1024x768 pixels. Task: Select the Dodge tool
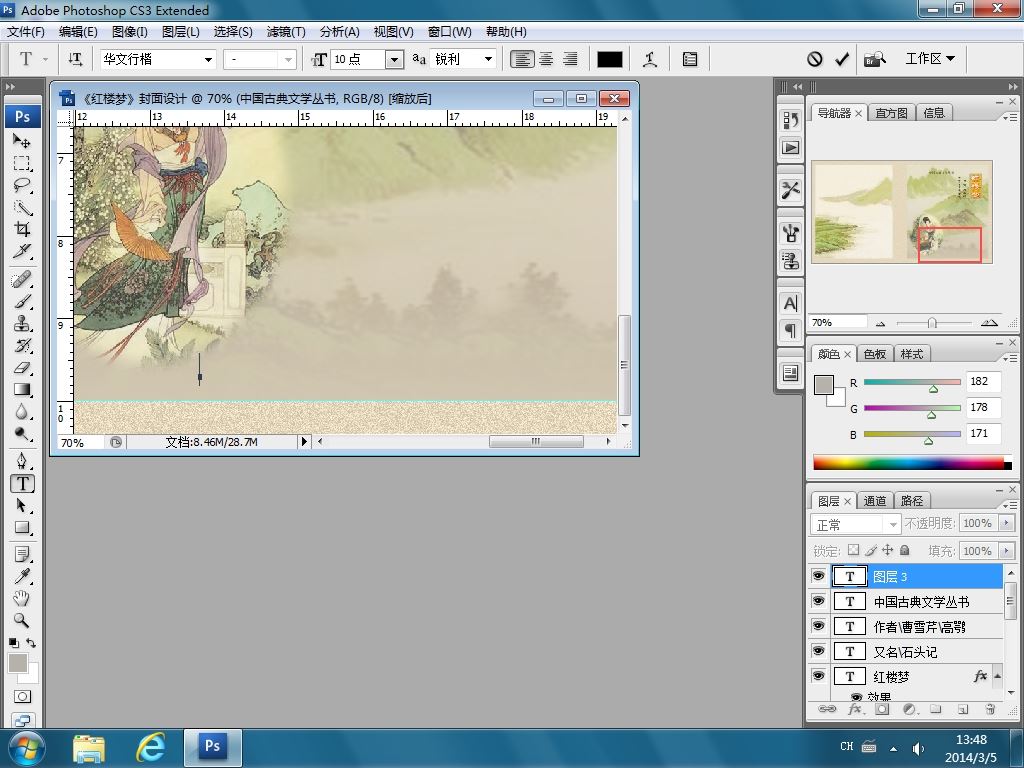click(22, 434)
